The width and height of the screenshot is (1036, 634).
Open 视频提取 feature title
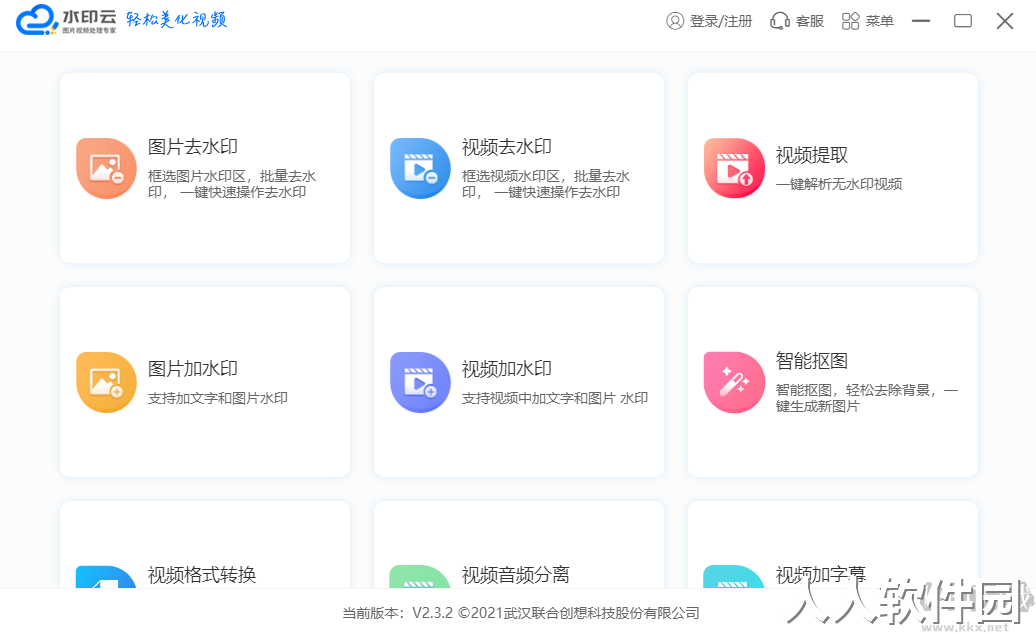[x=811, y=155]
